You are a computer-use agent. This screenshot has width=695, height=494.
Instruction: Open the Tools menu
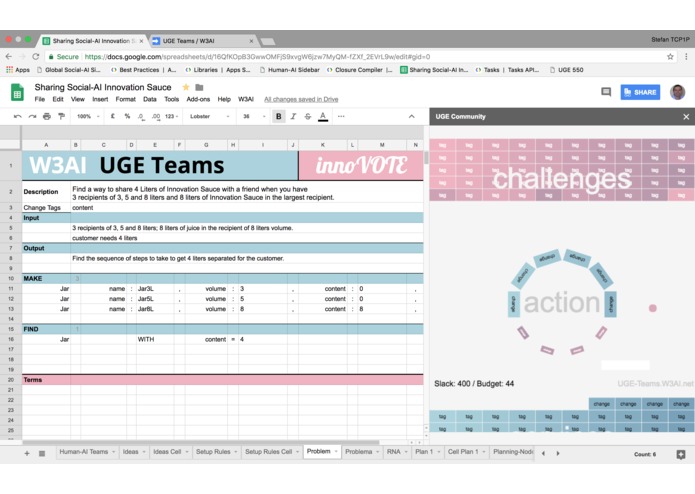click(172, 99)
